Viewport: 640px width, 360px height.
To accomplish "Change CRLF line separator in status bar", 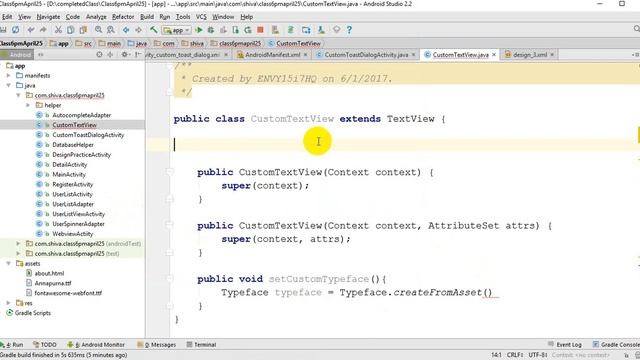I will (515, 355).
